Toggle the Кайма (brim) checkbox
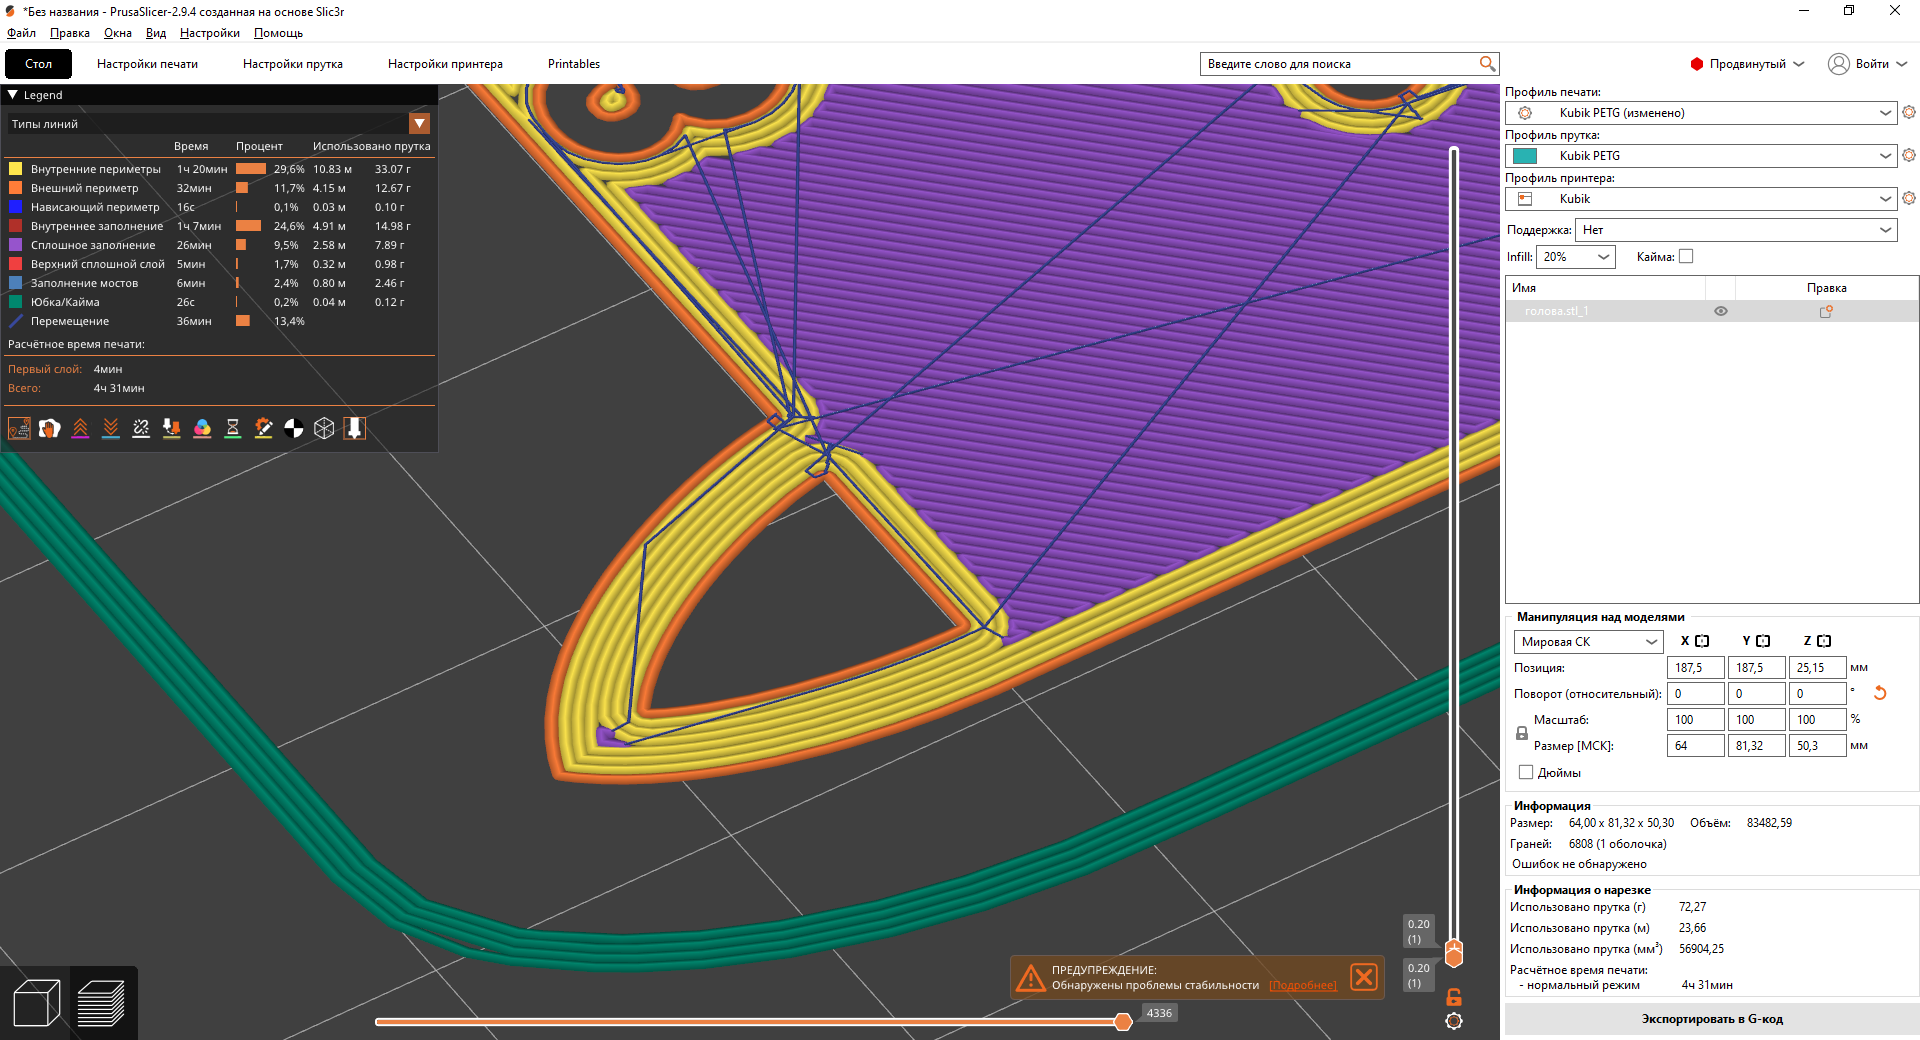The width and height of the screenshot is (1920, 1040). (x=1686, y=257)
